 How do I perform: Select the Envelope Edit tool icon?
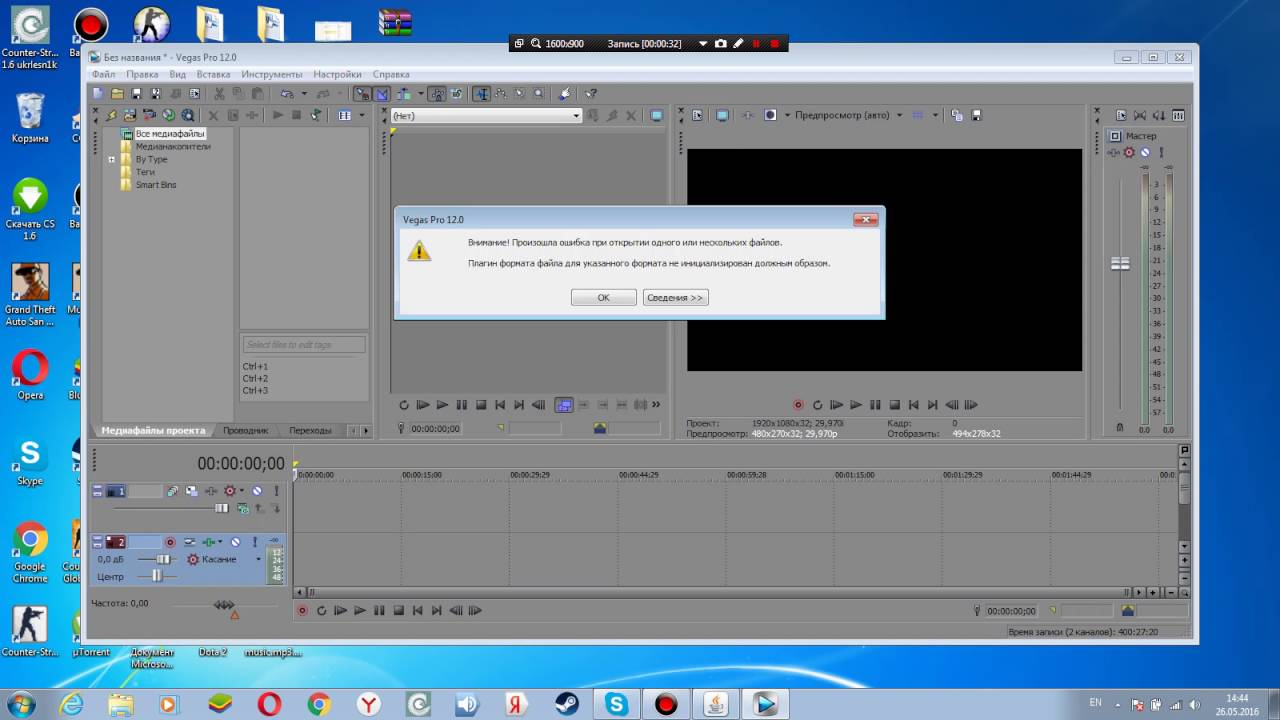[x=501, y=93]
